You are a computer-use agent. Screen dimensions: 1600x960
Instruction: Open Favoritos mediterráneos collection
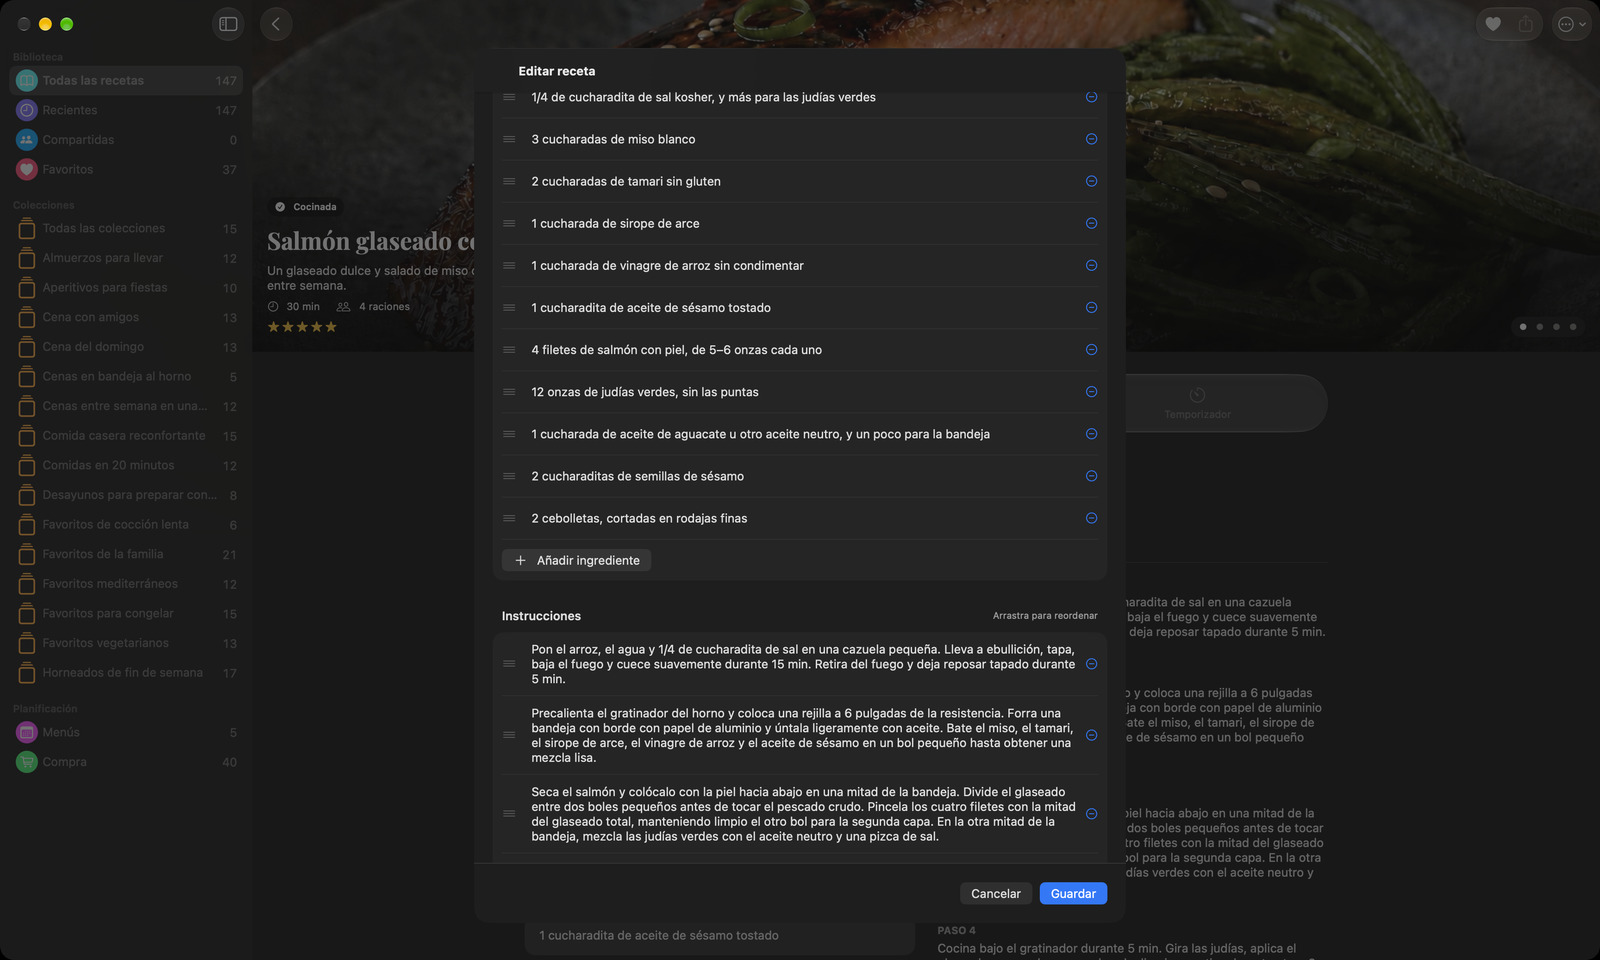[126, 584]
